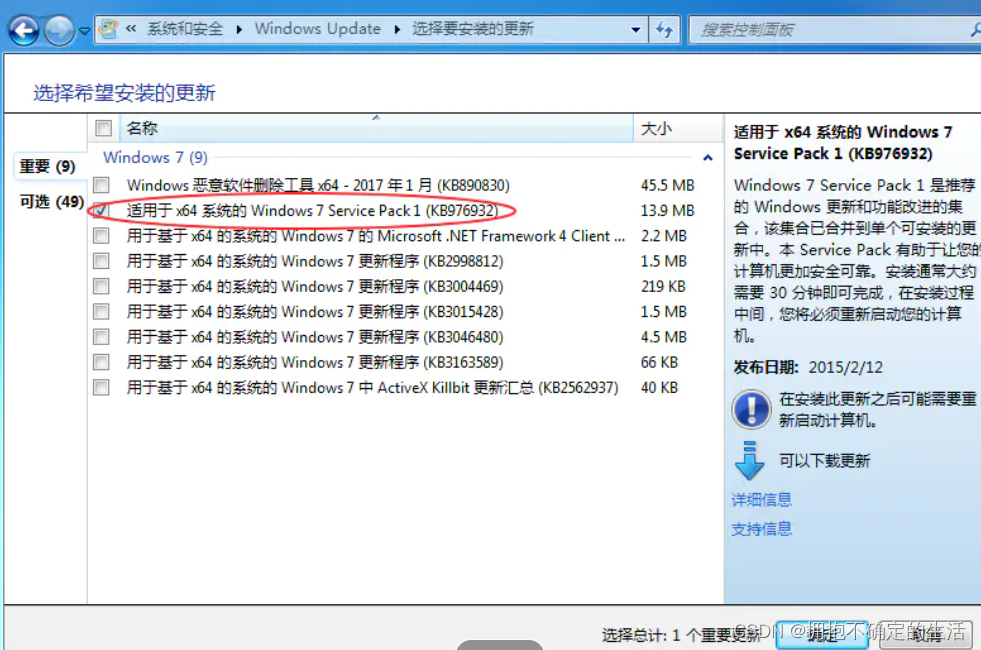The height and width of the screenshot is (650, 981).
Task: Select the 更新程序 (KB3163589) row text
Action: (x=315, y=362)
